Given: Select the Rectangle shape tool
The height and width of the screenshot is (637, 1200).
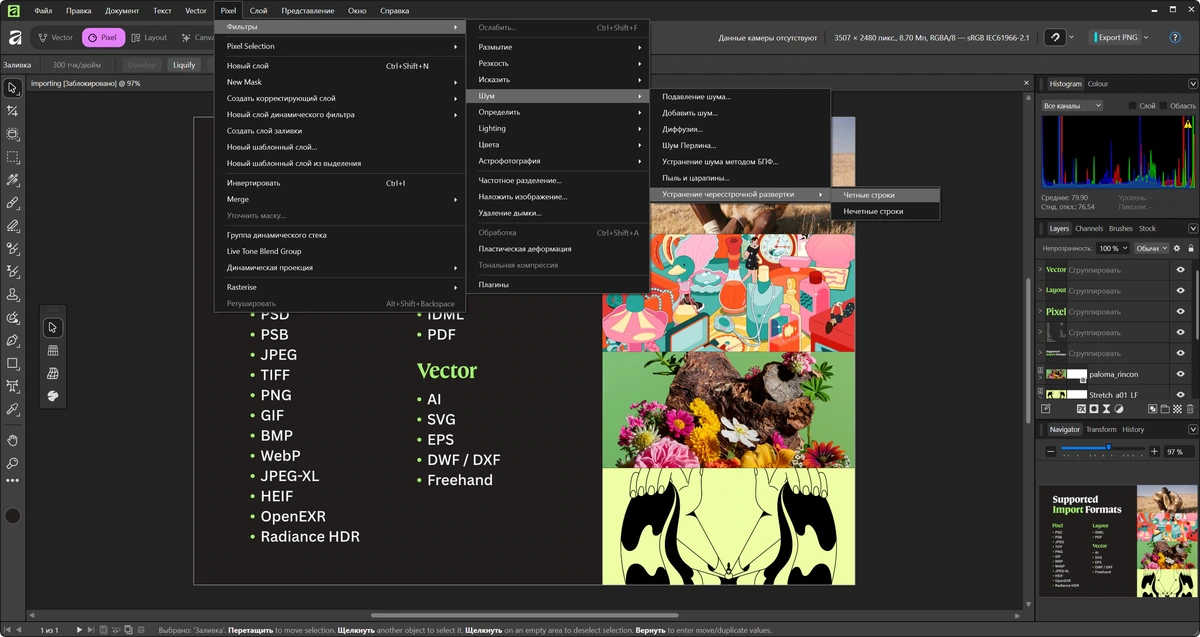Looking at the screenshot, I should pos(12,364).
